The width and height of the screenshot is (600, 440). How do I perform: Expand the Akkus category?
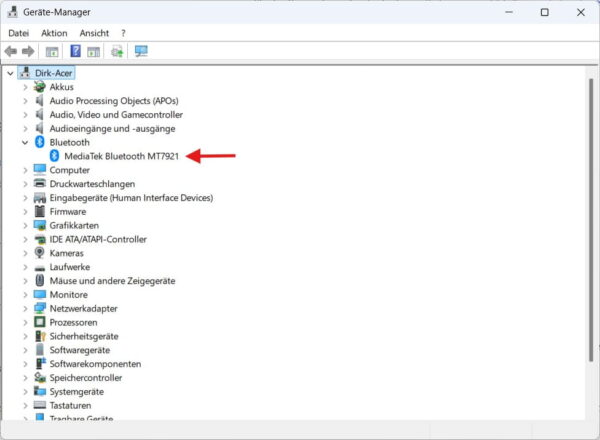tap(25, 87)
